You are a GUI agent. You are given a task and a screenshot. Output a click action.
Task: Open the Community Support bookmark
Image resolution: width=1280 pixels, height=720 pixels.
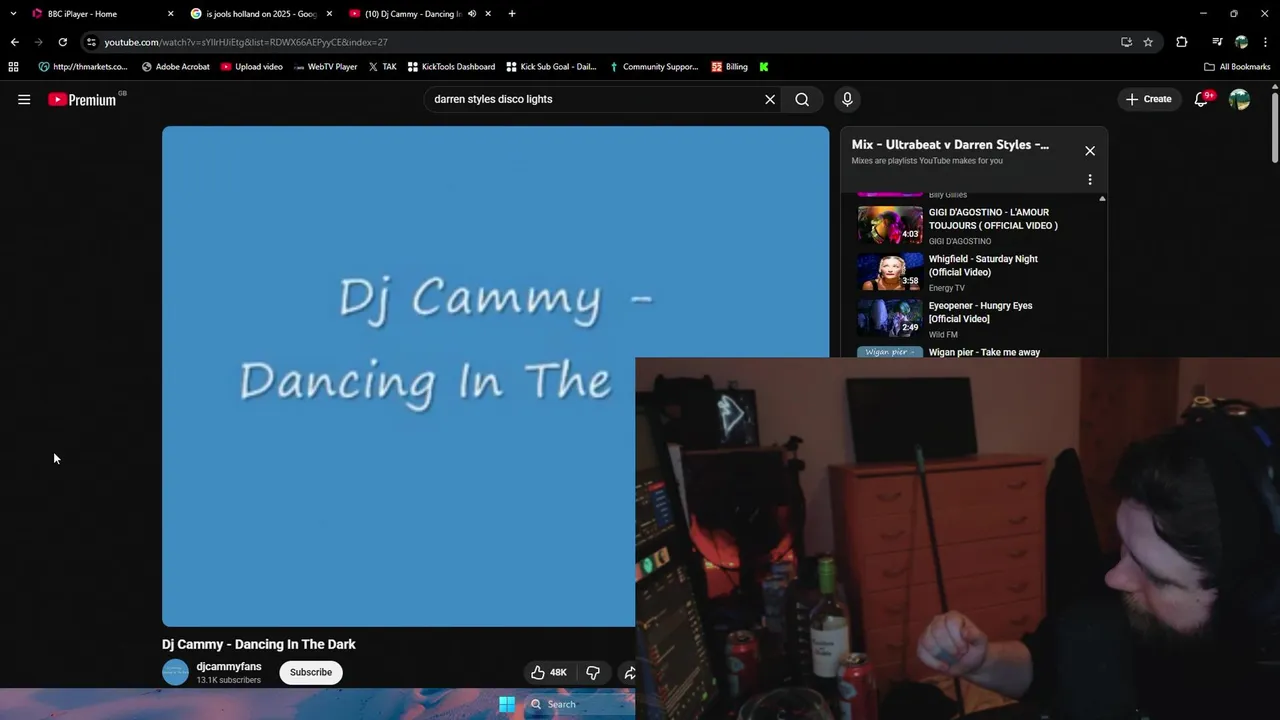point(653,67)
